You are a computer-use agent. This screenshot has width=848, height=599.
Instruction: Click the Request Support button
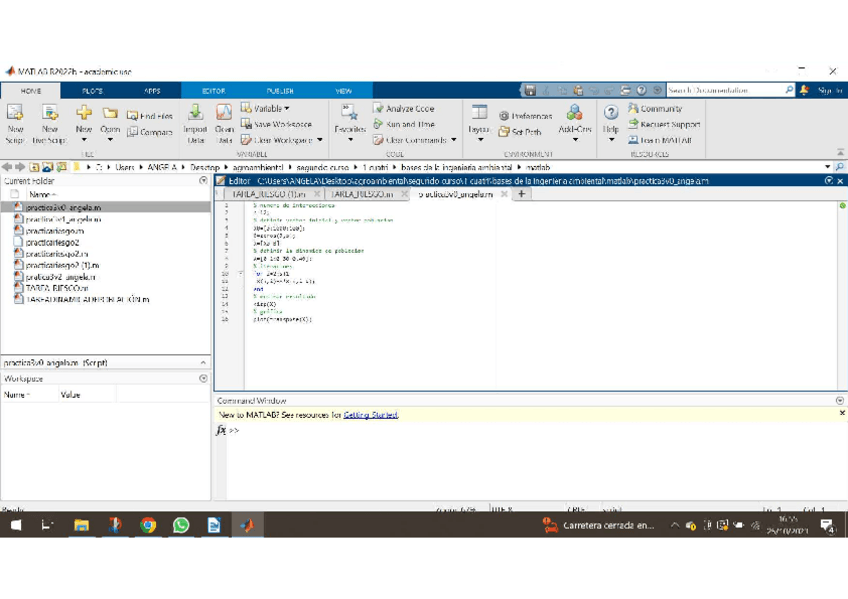click(x=669, y=124)
